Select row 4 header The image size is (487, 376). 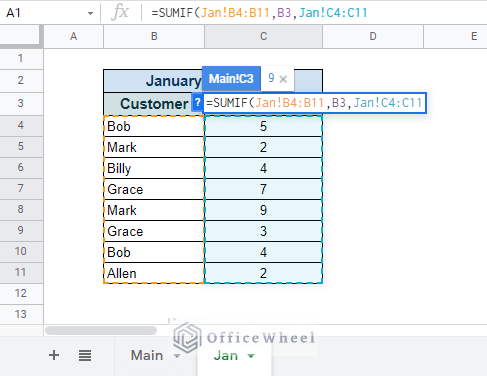point(21,126)
